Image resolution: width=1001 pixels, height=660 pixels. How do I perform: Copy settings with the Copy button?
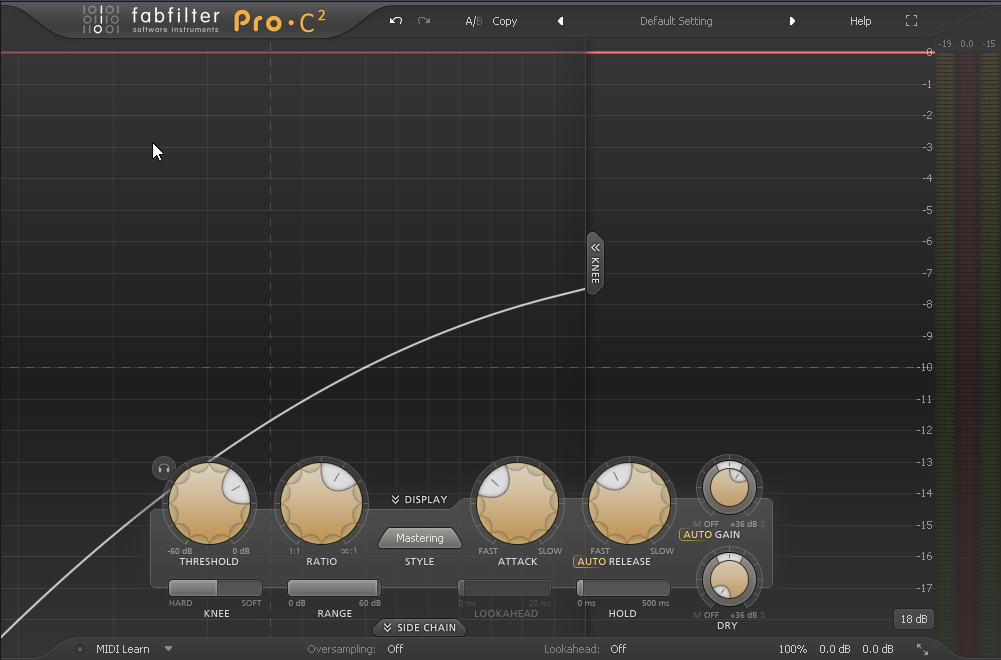[x=504, y=21]
